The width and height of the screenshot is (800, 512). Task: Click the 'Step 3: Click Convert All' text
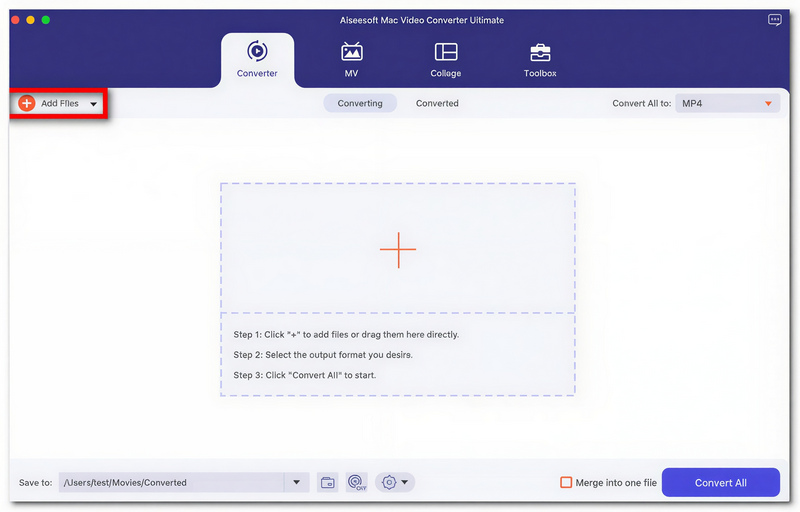point(305,375)
